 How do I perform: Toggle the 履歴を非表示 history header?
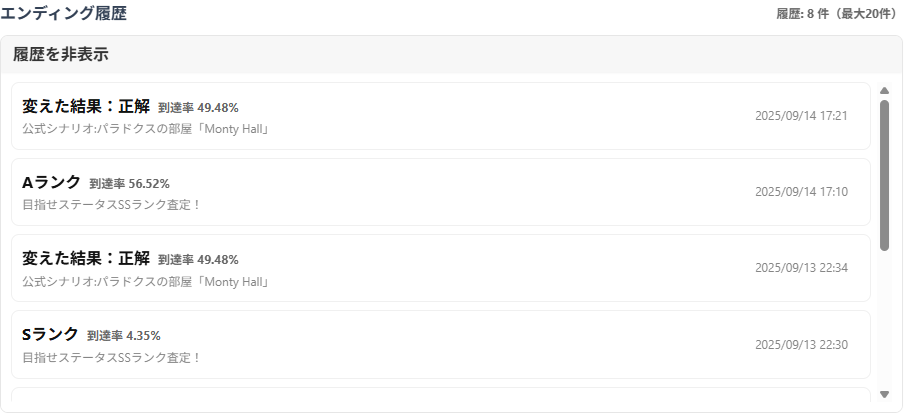click(x=61, y=55)
